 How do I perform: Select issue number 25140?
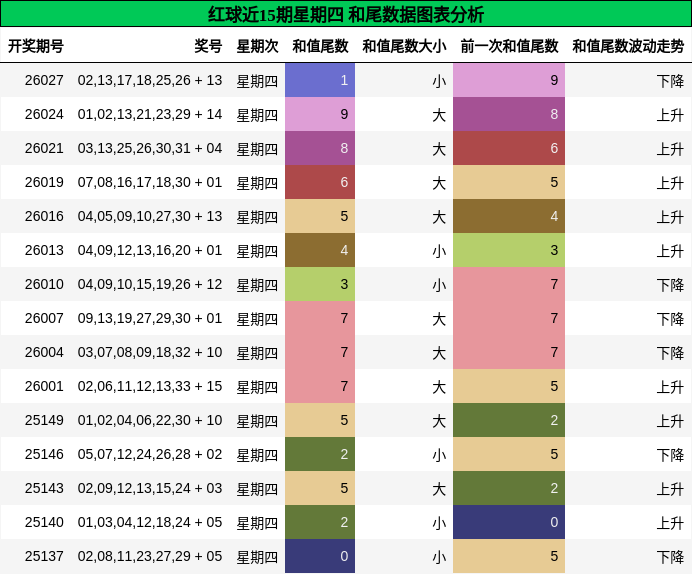(44, 522)
